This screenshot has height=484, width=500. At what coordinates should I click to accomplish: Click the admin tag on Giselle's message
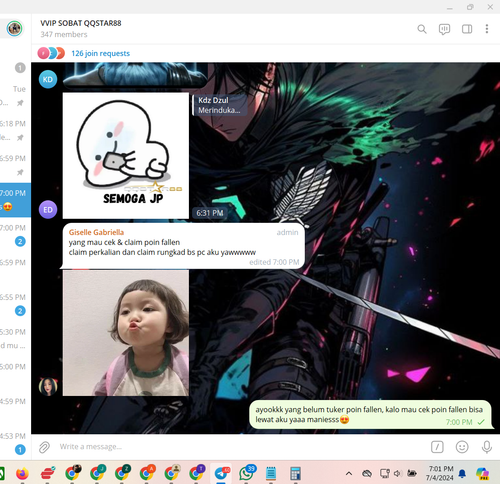[x=287, y=233]
